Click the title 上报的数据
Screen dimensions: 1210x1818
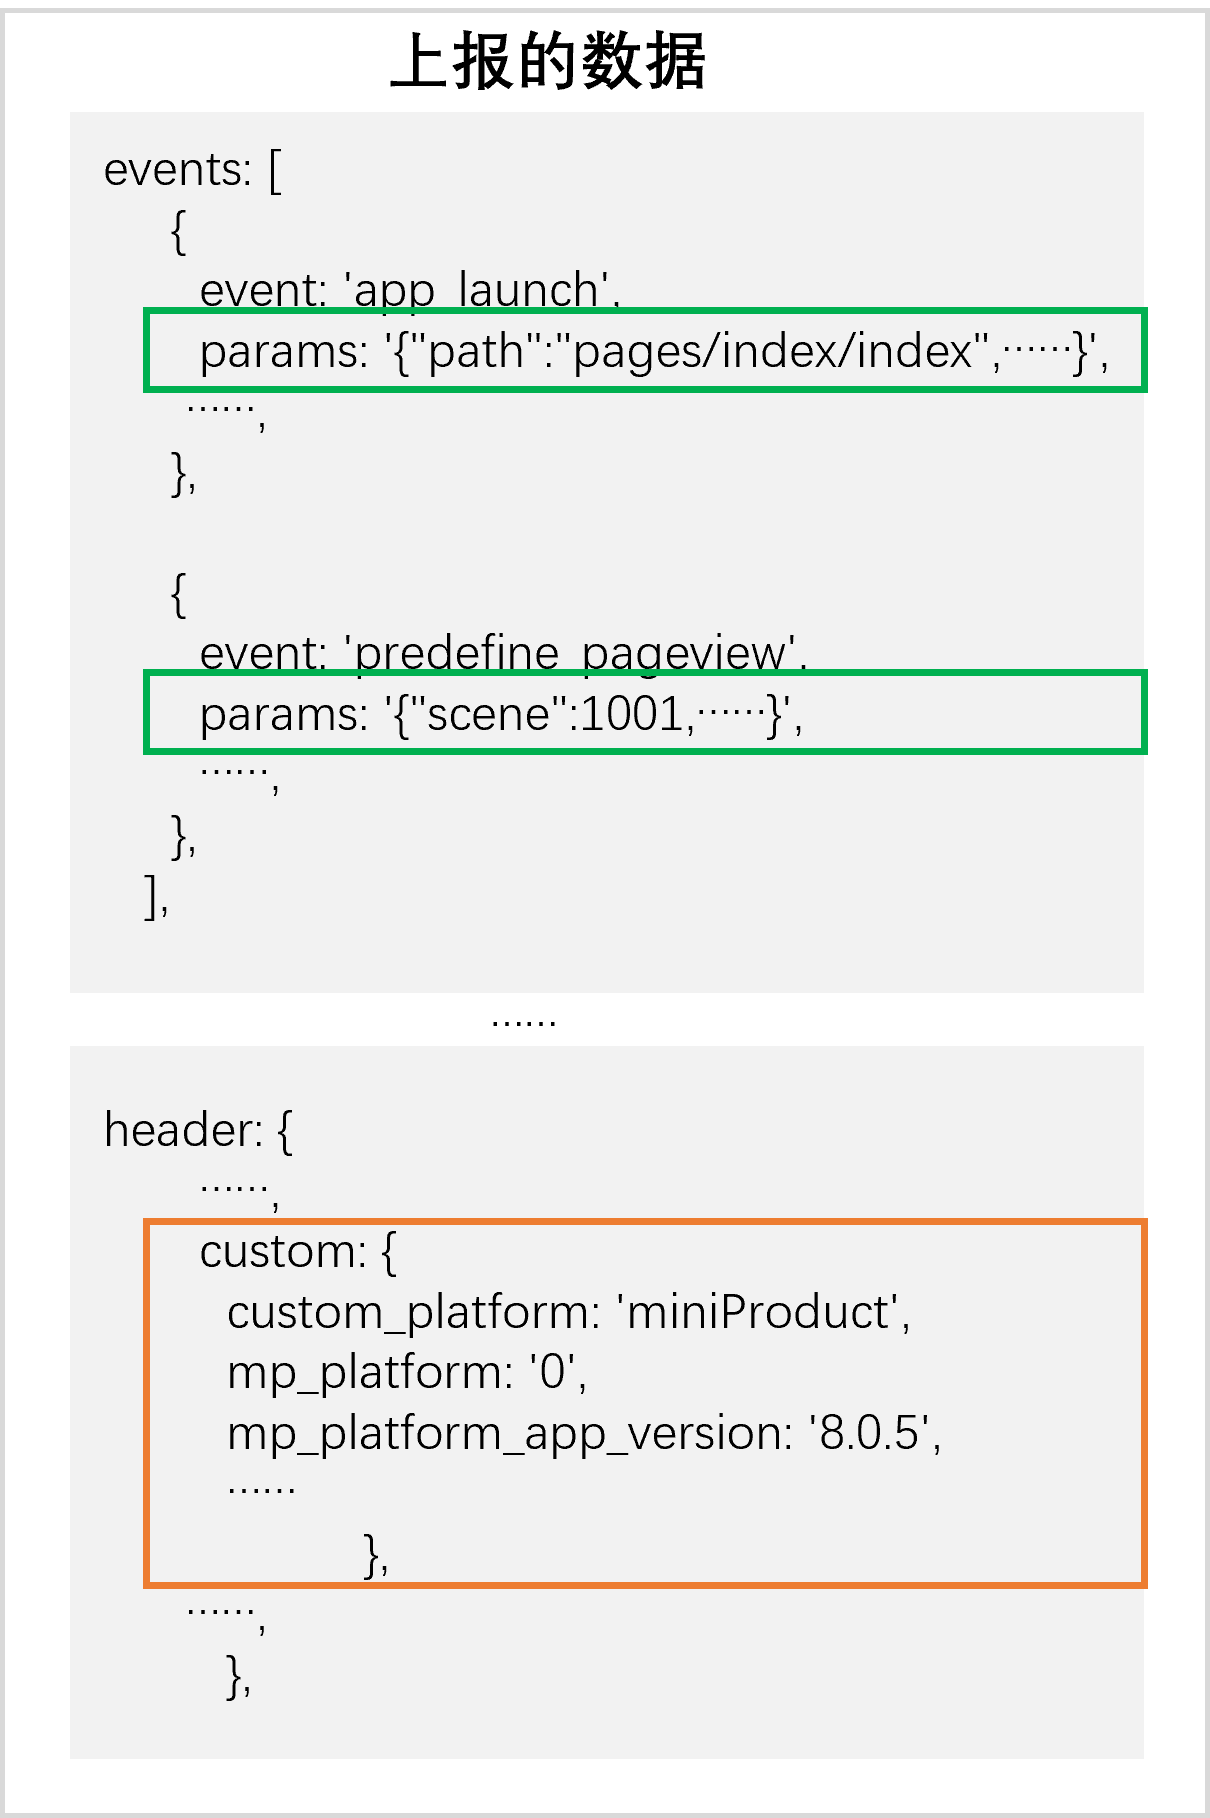tap(547, 62)
